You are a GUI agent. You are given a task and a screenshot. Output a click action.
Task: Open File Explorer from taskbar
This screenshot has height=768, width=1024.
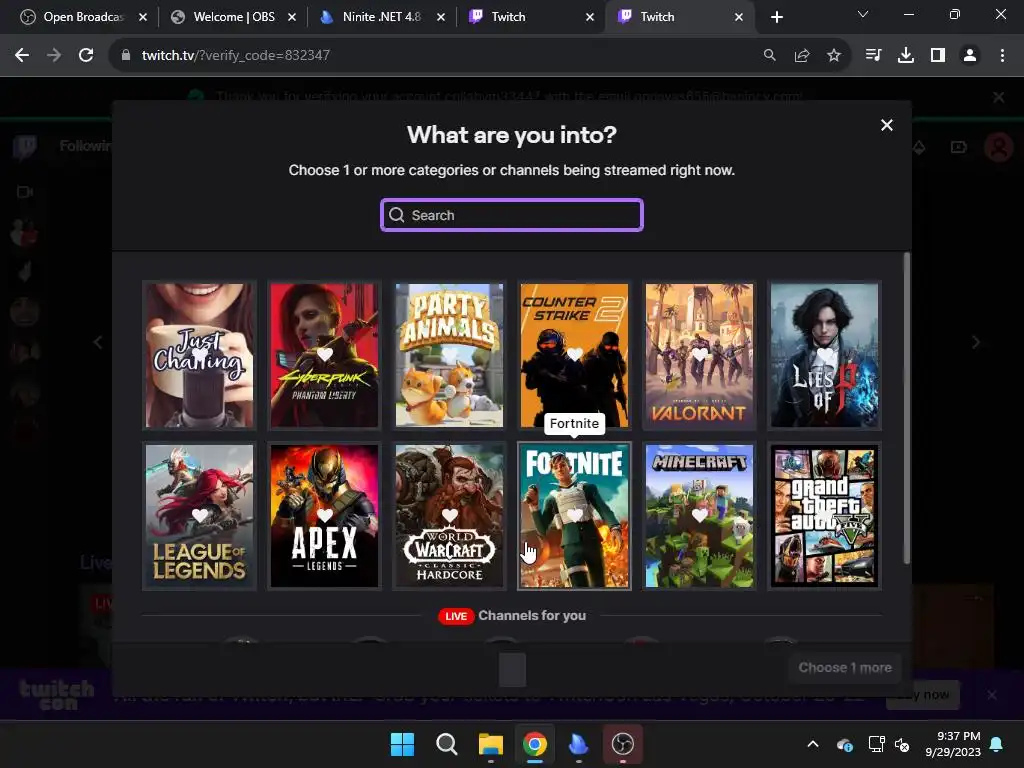click(x=490, y=744)
